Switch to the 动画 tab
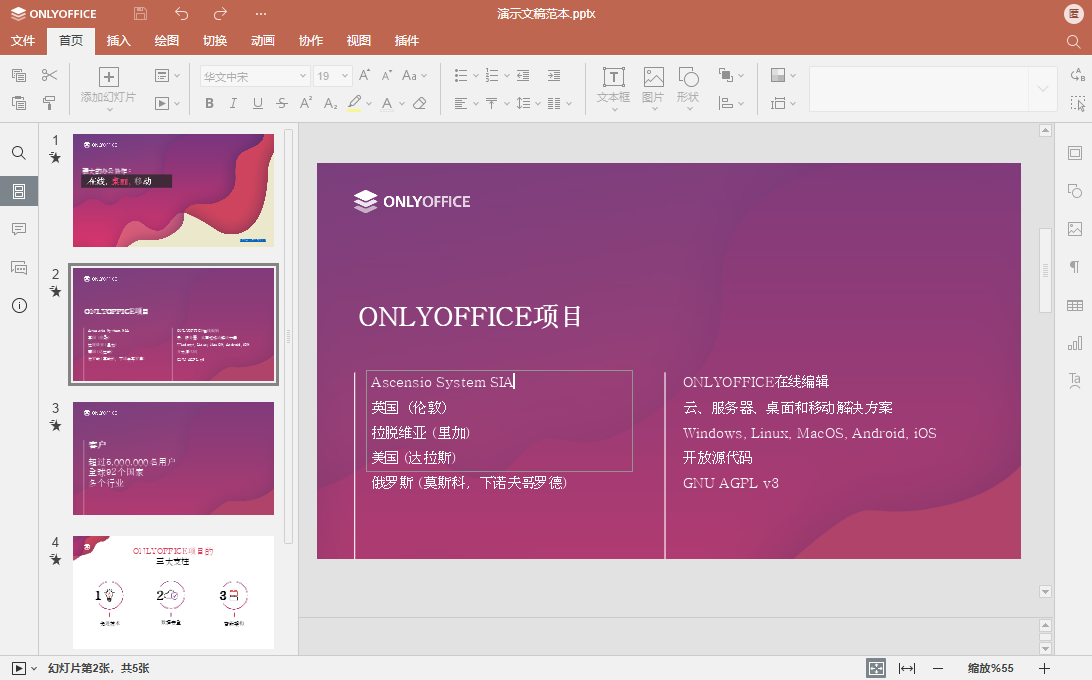 click(x=263, y=40)
